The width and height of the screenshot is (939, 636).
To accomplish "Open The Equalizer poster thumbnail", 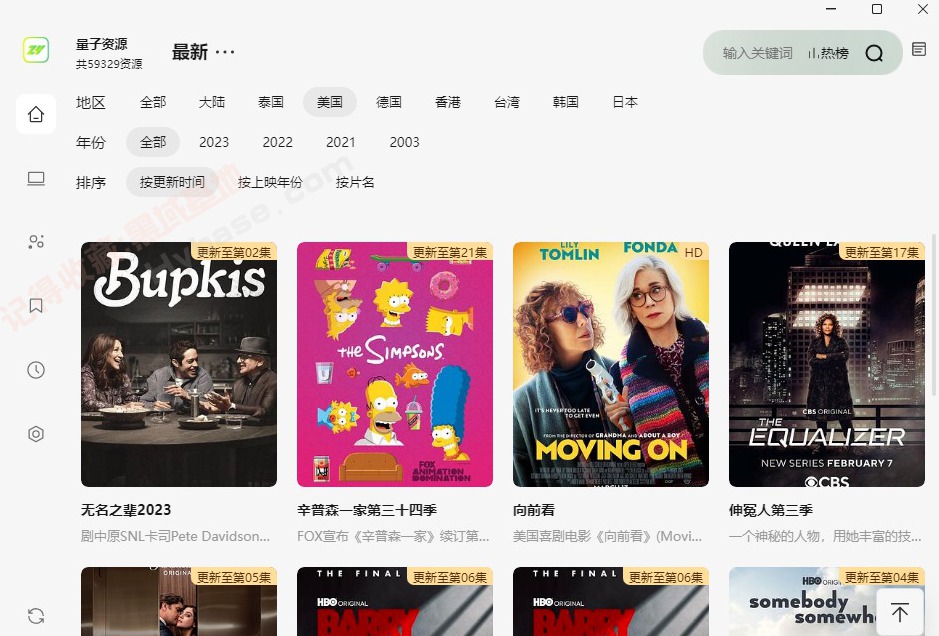I will coord(827,364).
